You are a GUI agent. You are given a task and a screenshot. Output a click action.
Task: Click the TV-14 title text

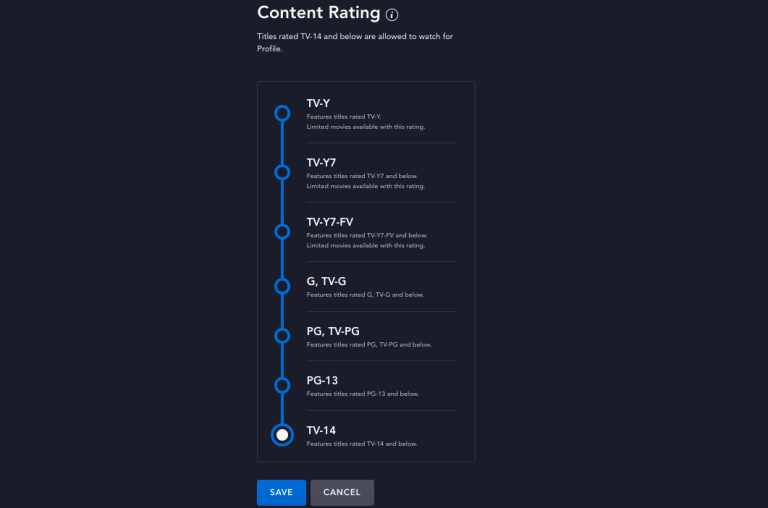(x=321, y=431)
